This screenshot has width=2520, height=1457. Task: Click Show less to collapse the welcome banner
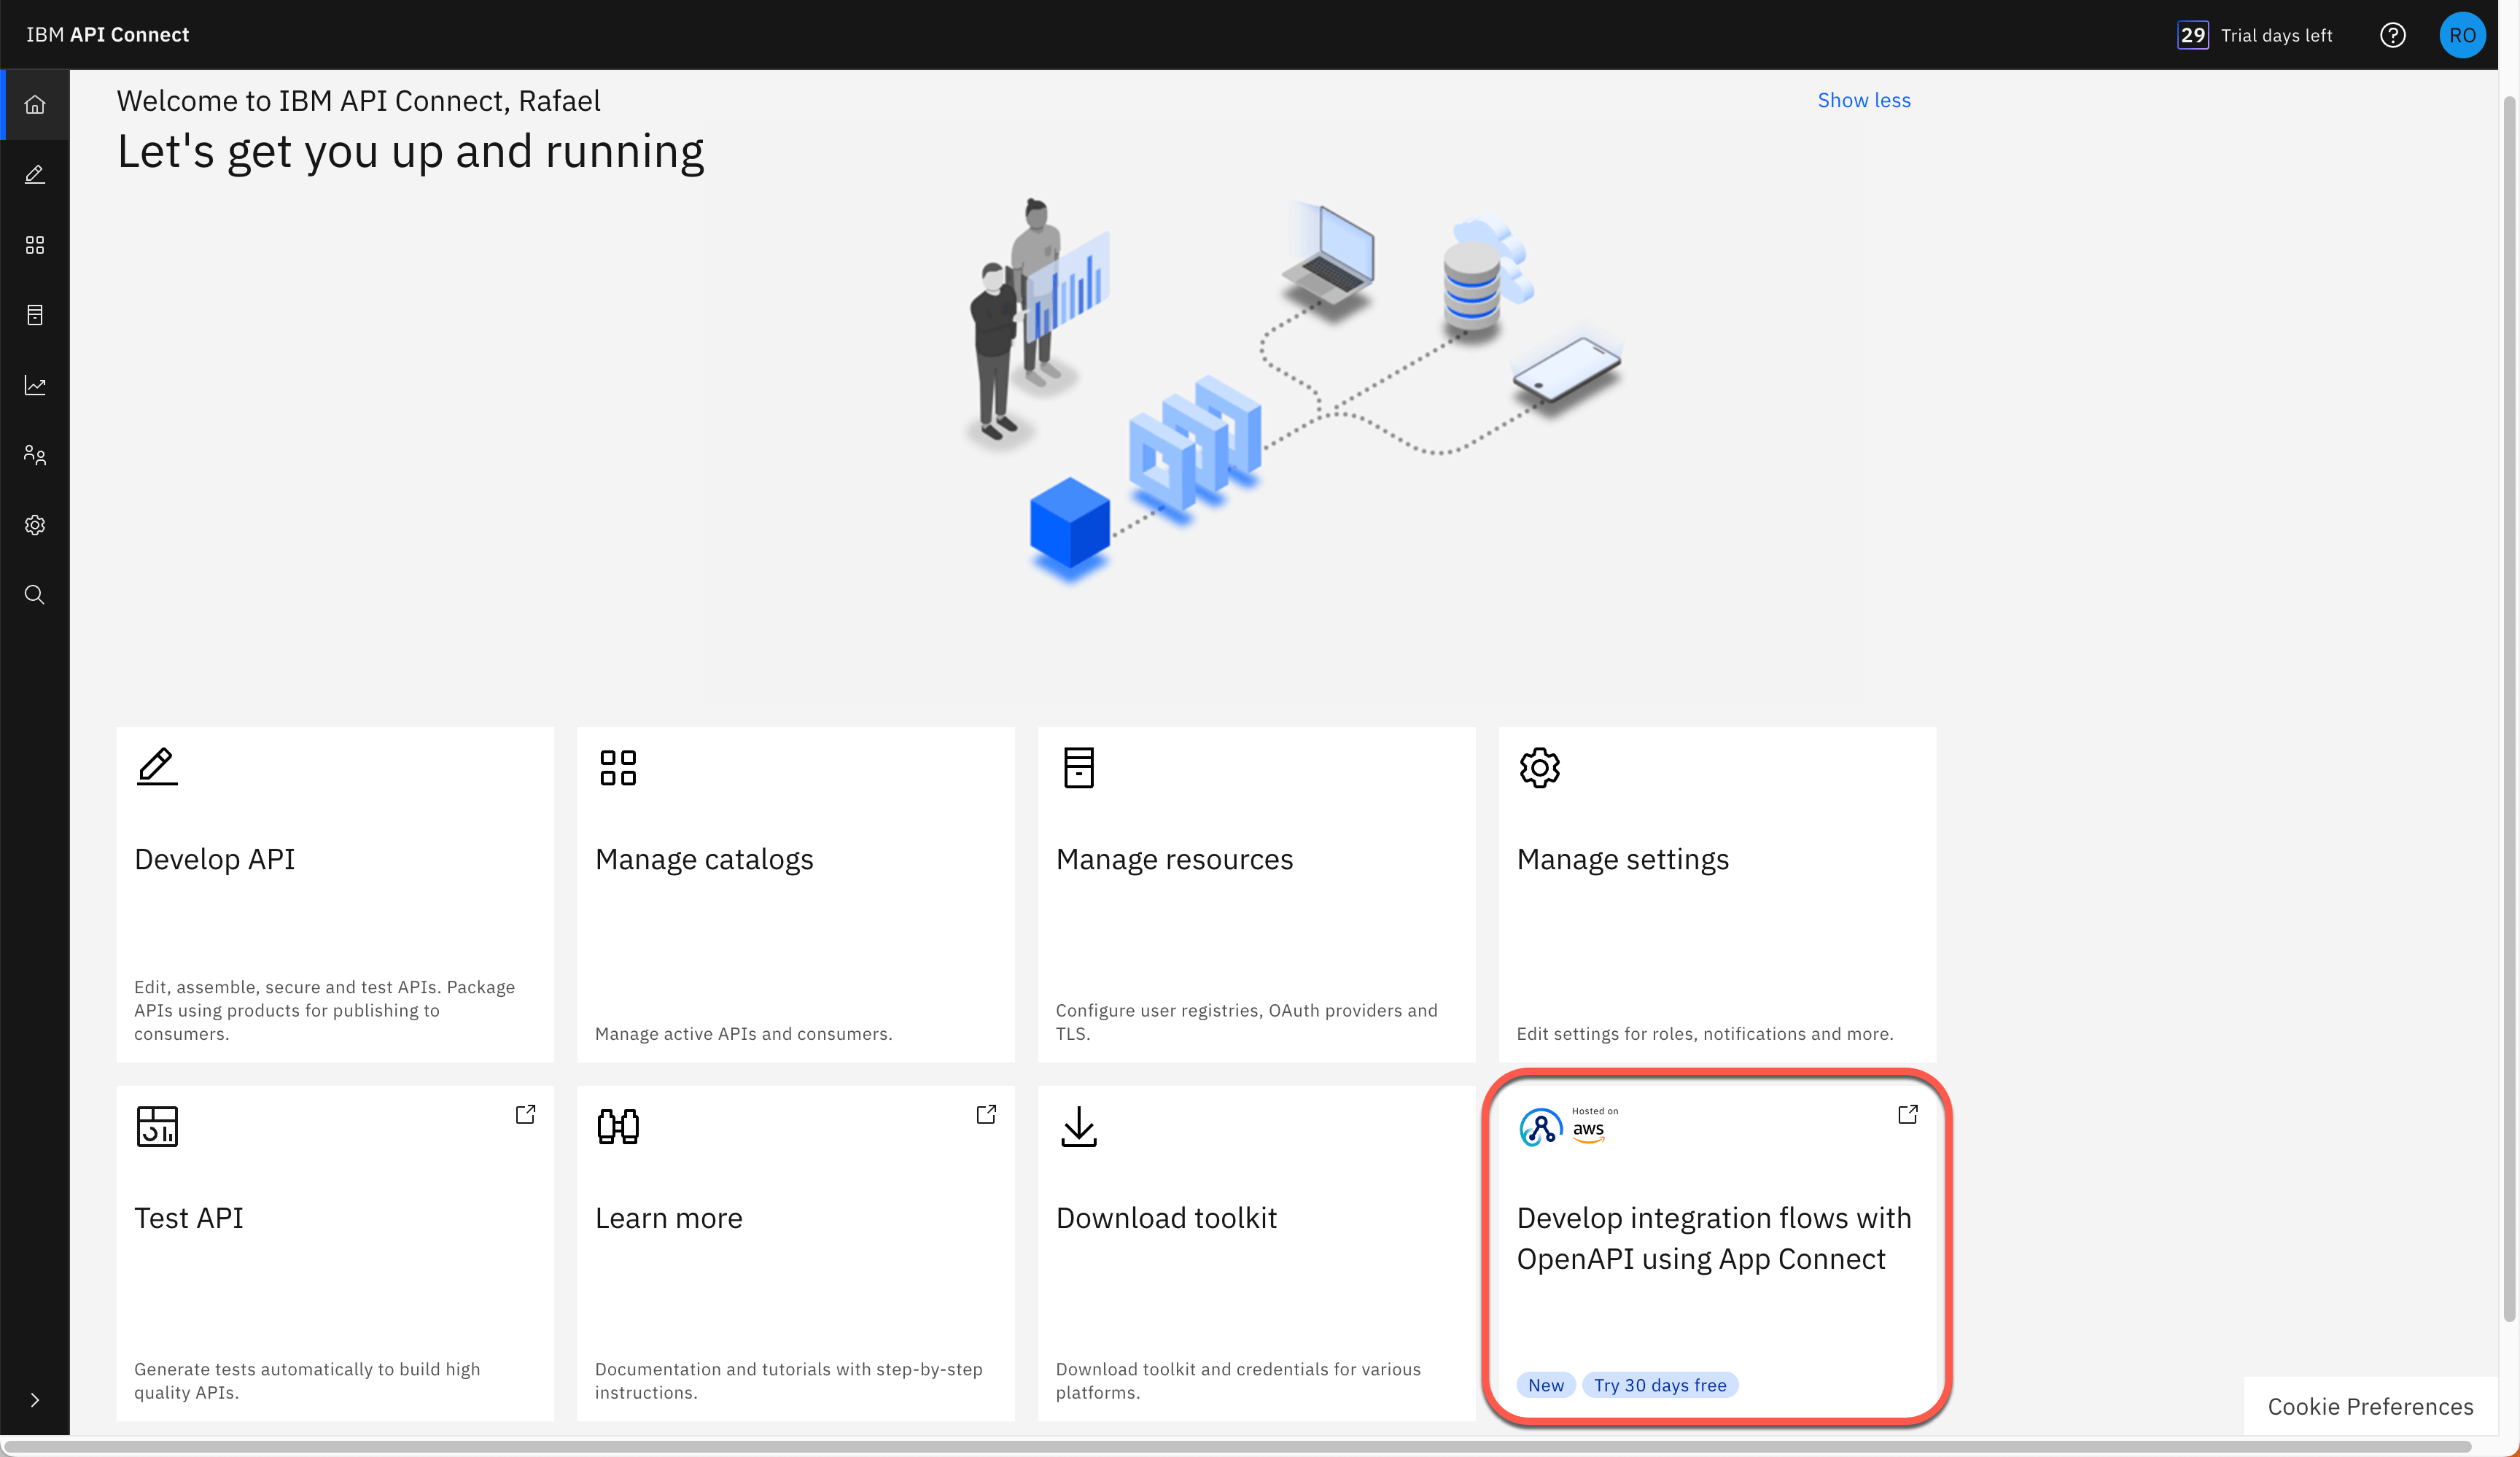1864,100
